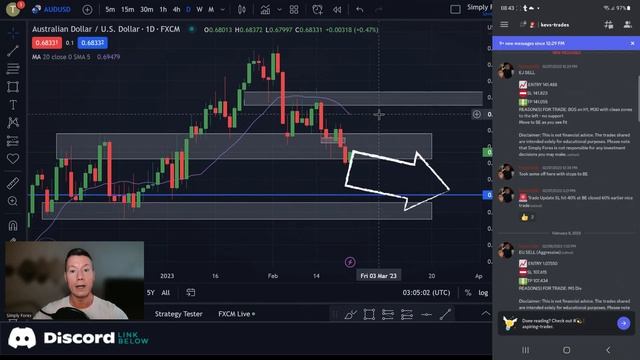Select the weekly W timeframe
The height and width of the screenshot is (360, 640).
tap(199, 9)
